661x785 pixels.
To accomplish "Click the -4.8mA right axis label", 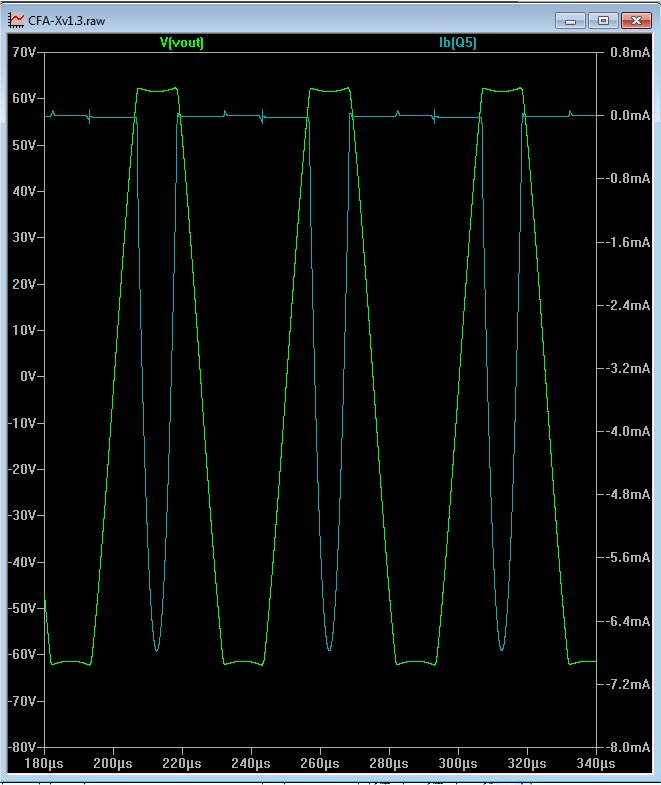I will 628,494.
